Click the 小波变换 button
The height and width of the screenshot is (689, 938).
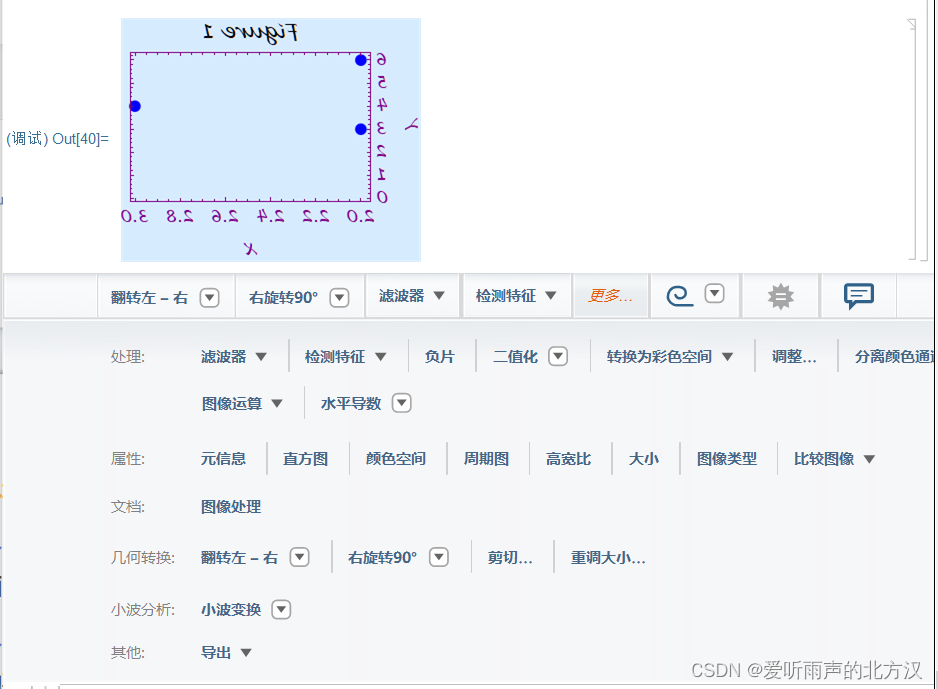point(231,609)
